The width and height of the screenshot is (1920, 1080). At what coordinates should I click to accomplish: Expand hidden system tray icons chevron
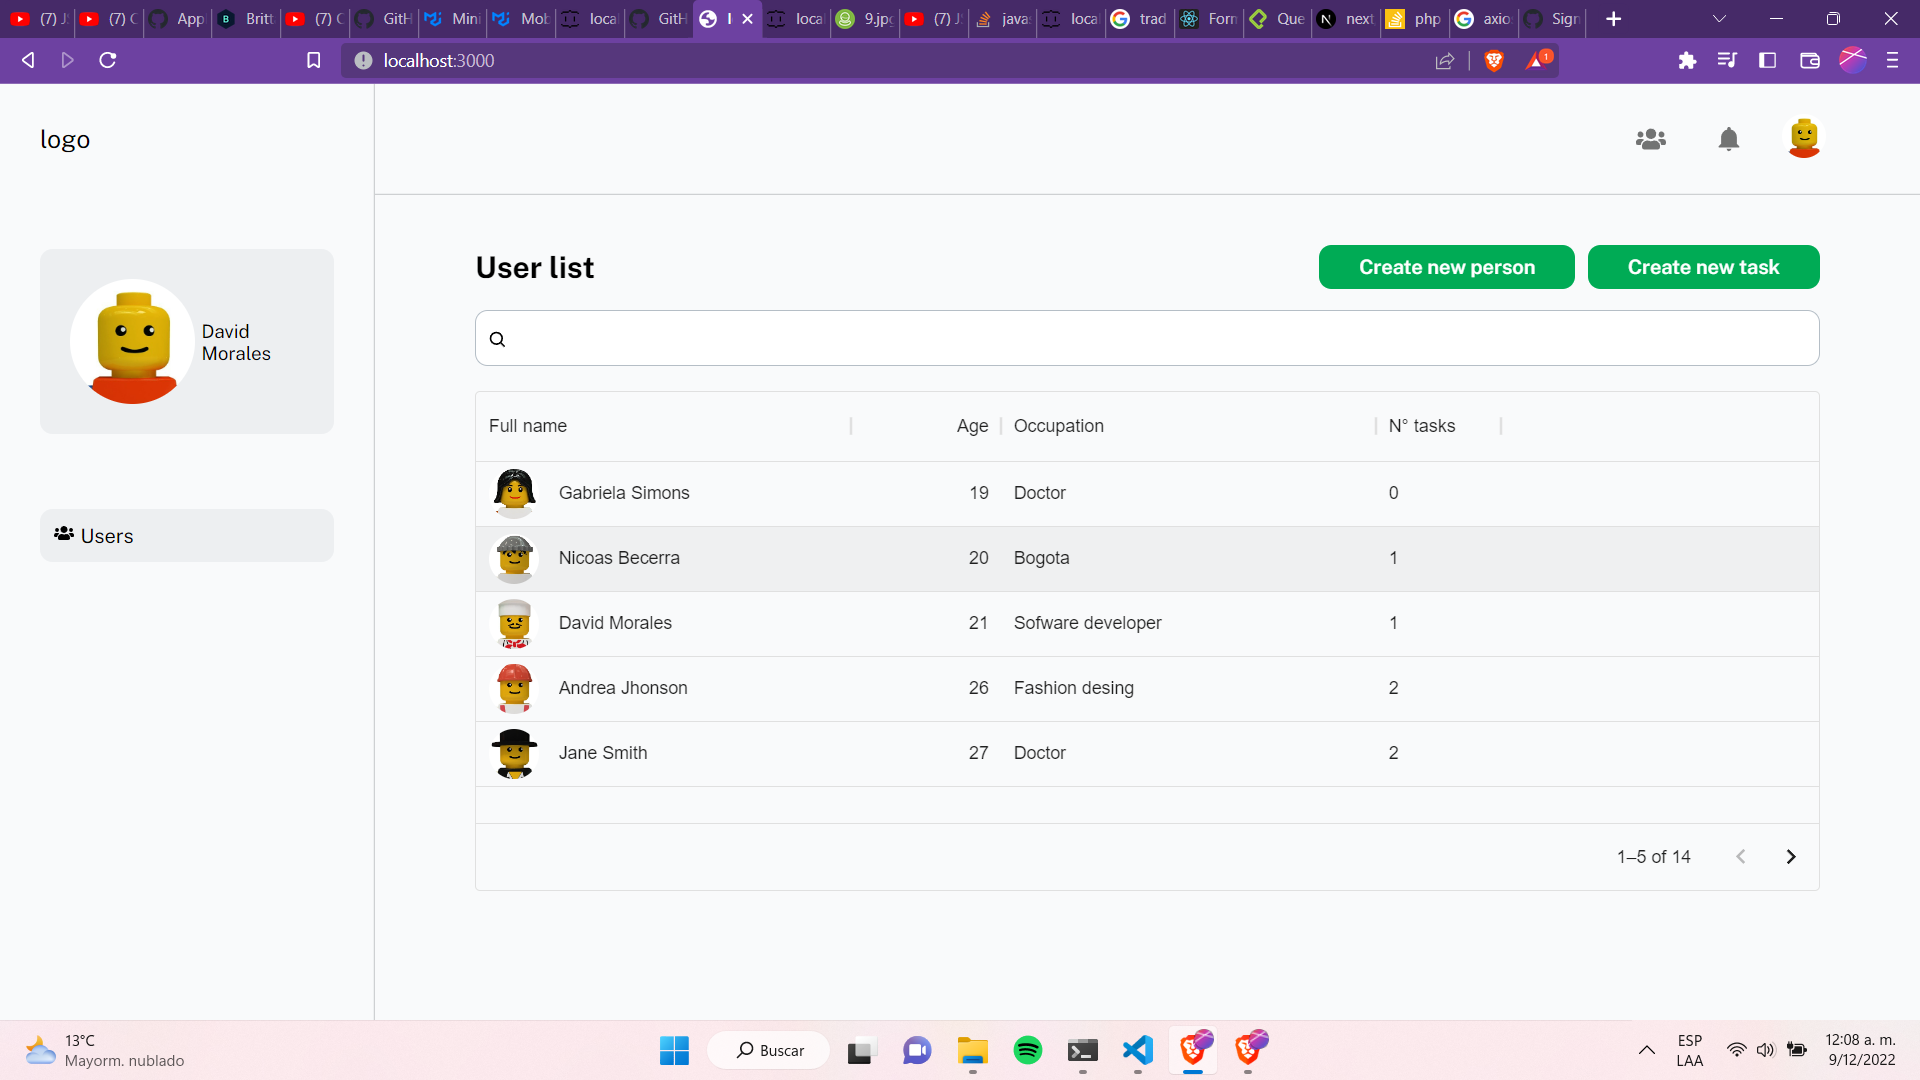coord(1646,1050)
